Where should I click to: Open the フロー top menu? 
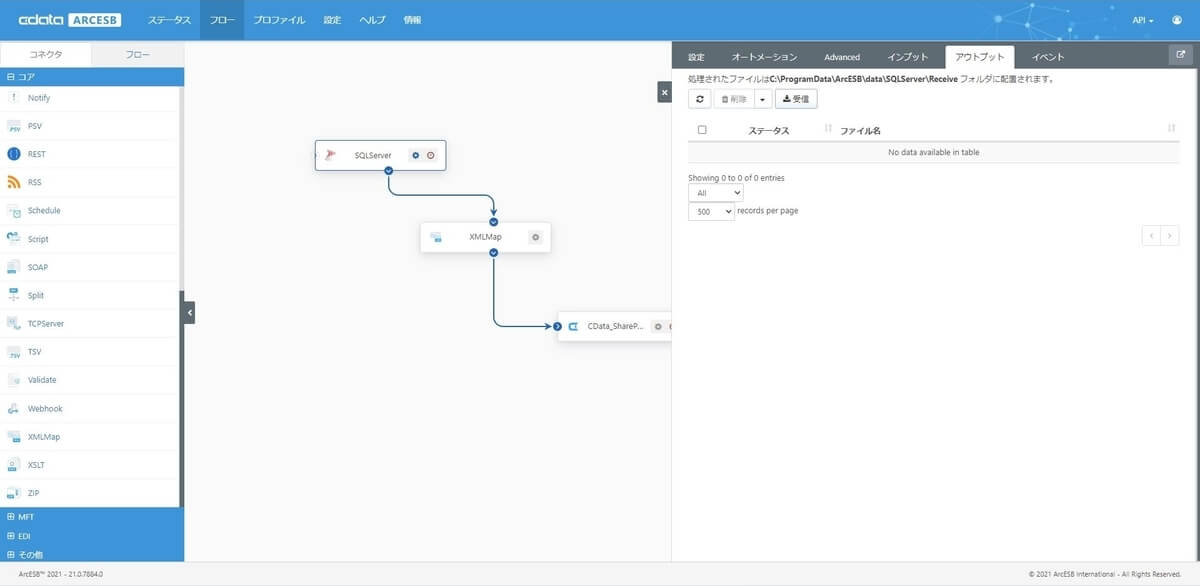click(222, 20)
